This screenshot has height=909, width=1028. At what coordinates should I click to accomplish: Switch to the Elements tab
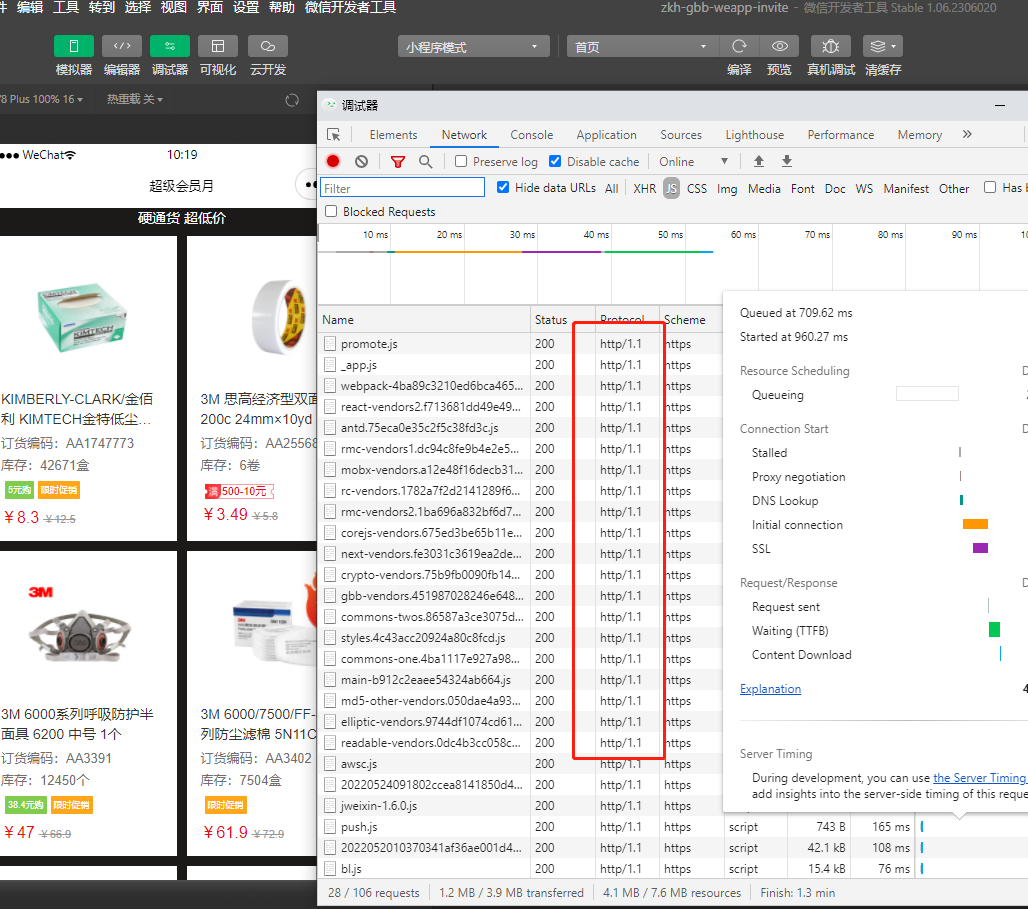[x=393, y=134]
